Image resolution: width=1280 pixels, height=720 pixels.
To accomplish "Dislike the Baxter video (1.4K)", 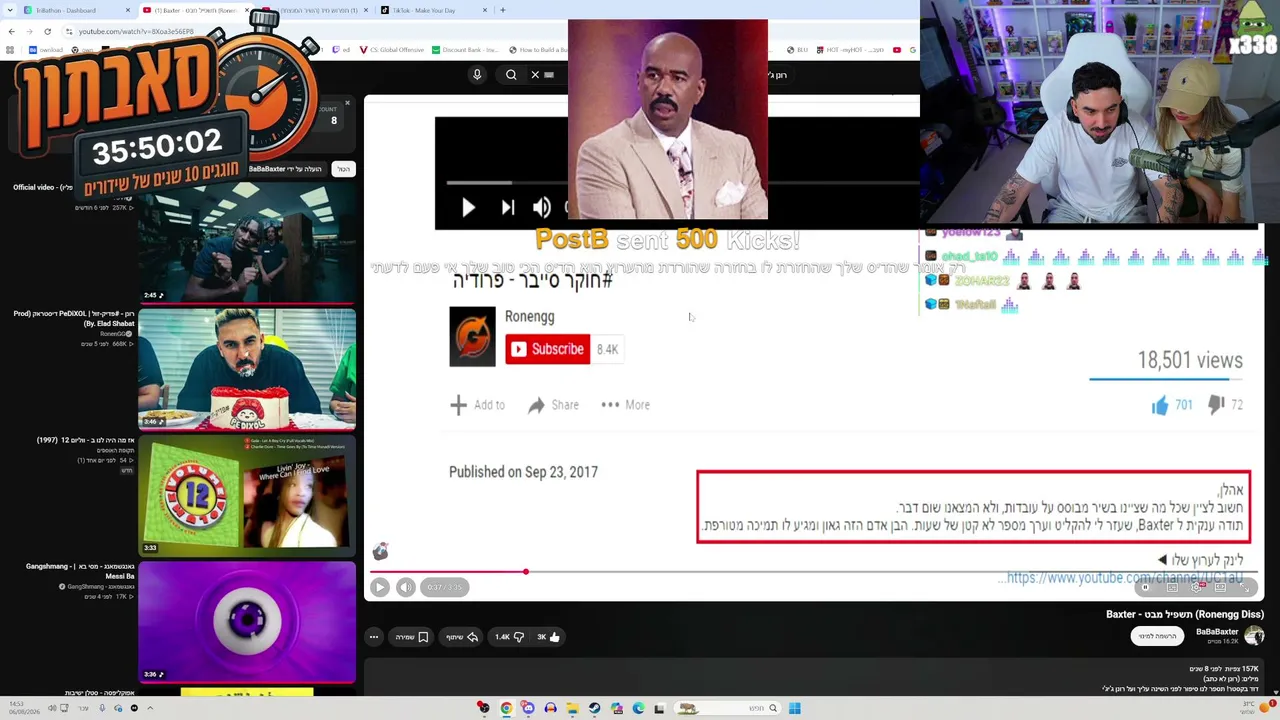I will [x=510, y=637].
